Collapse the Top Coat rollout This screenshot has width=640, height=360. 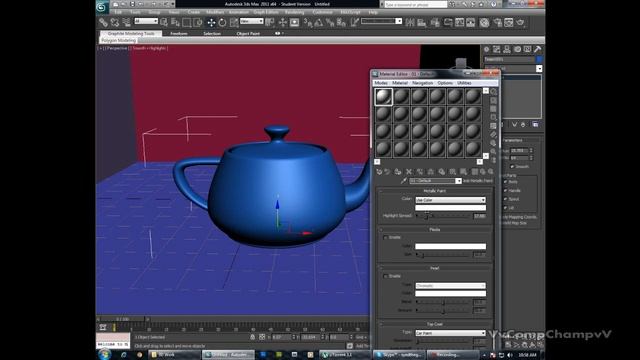tap(435, 324)
